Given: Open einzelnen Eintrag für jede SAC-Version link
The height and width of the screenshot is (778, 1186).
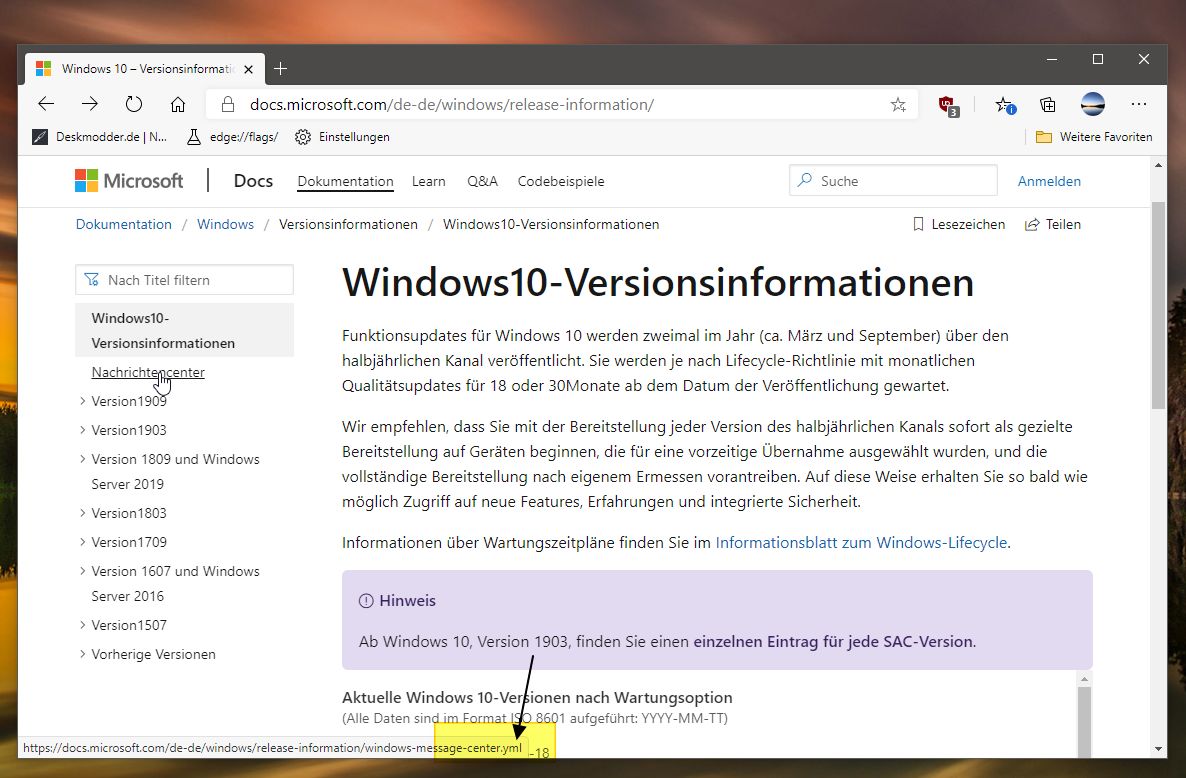Looking at the screenshot, I should point(833,642).
